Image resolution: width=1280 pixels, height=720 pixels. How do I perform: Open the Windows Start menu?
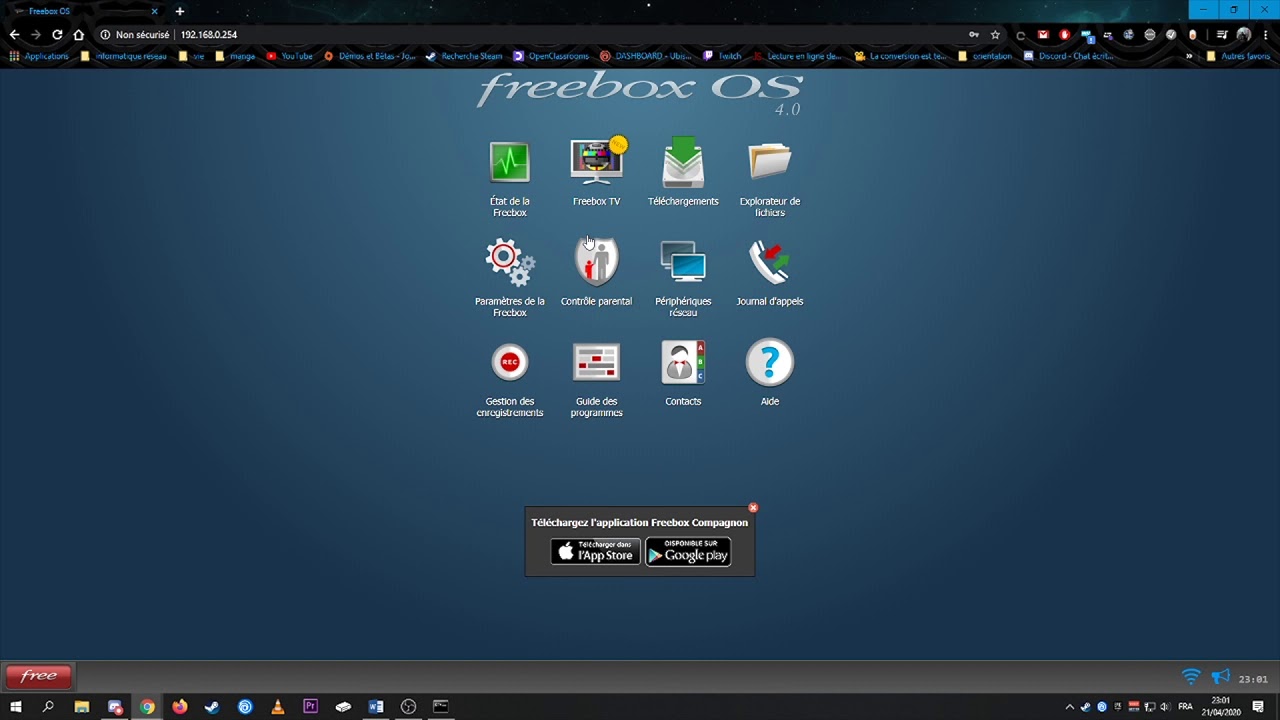coord(15,707)
